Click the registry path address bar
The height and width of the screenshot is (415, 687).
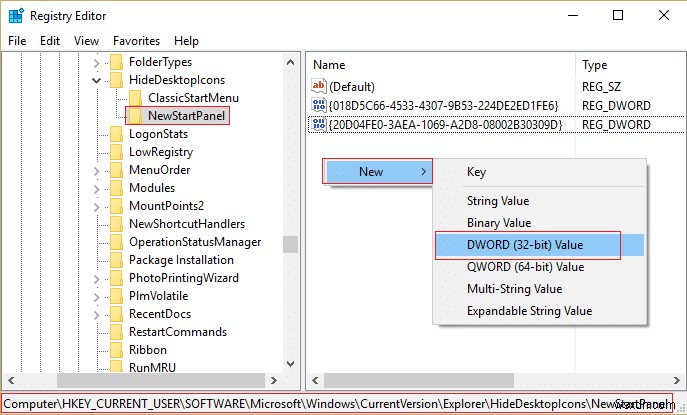coord(336,404)
